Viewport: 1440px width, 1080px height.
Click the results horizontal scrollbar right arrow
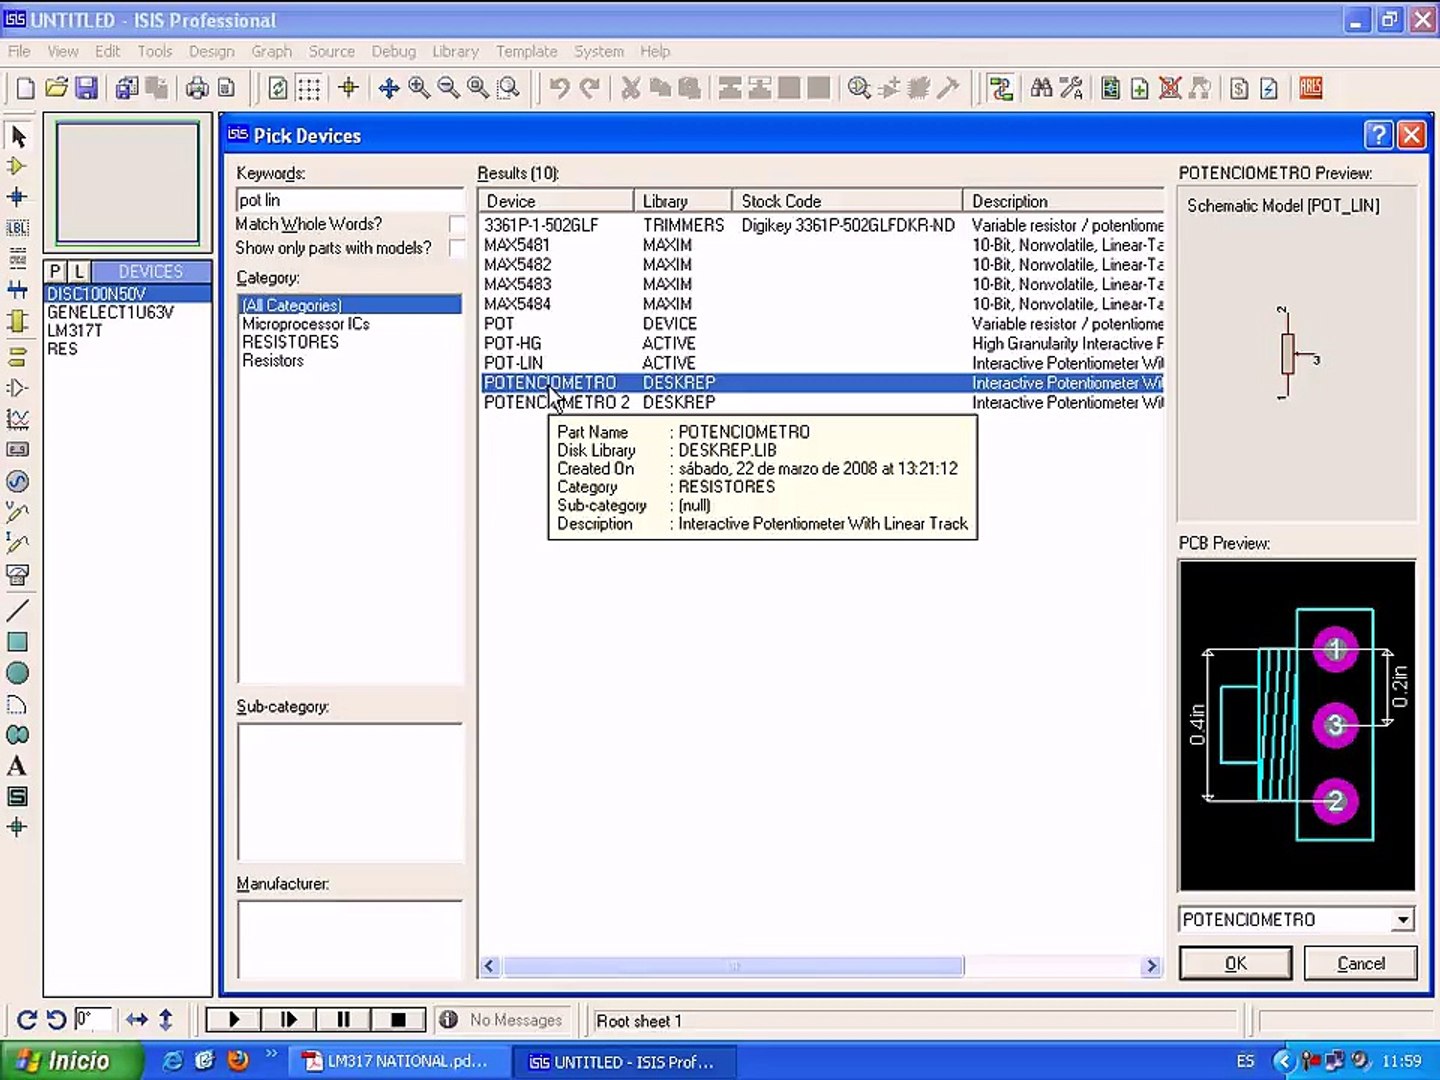click(x=1151, y=966)
